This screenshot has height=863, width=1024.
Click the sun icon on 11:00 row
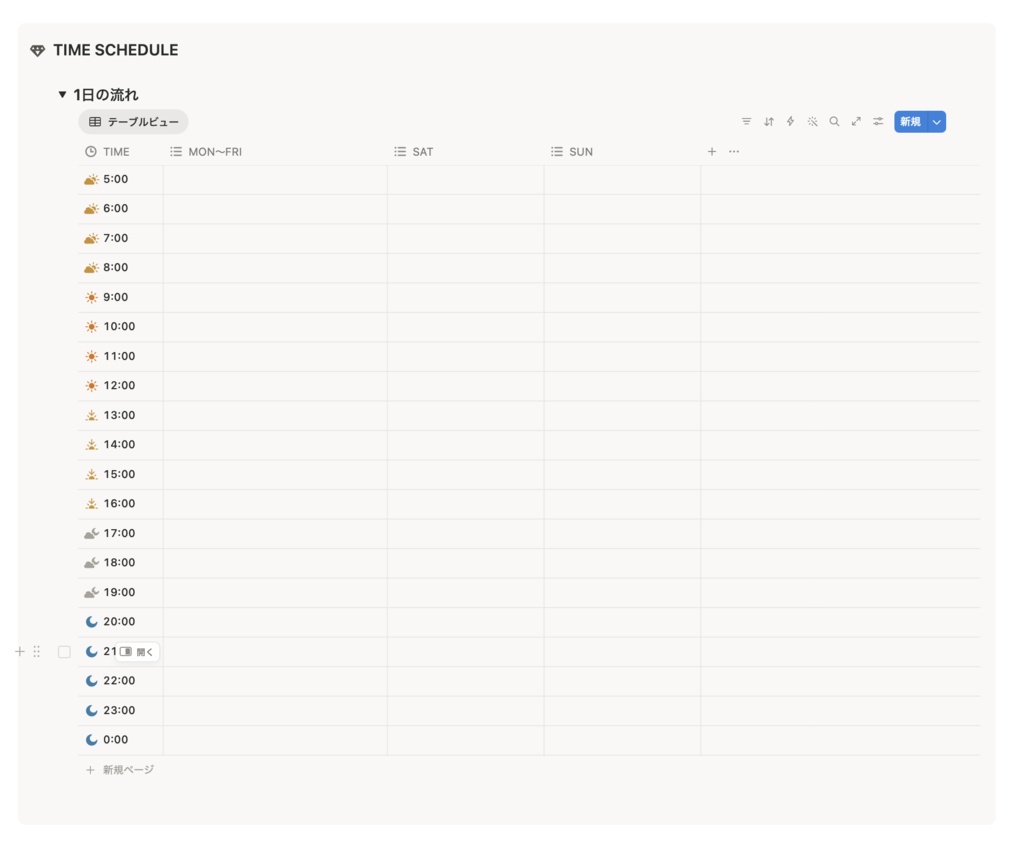91,356
